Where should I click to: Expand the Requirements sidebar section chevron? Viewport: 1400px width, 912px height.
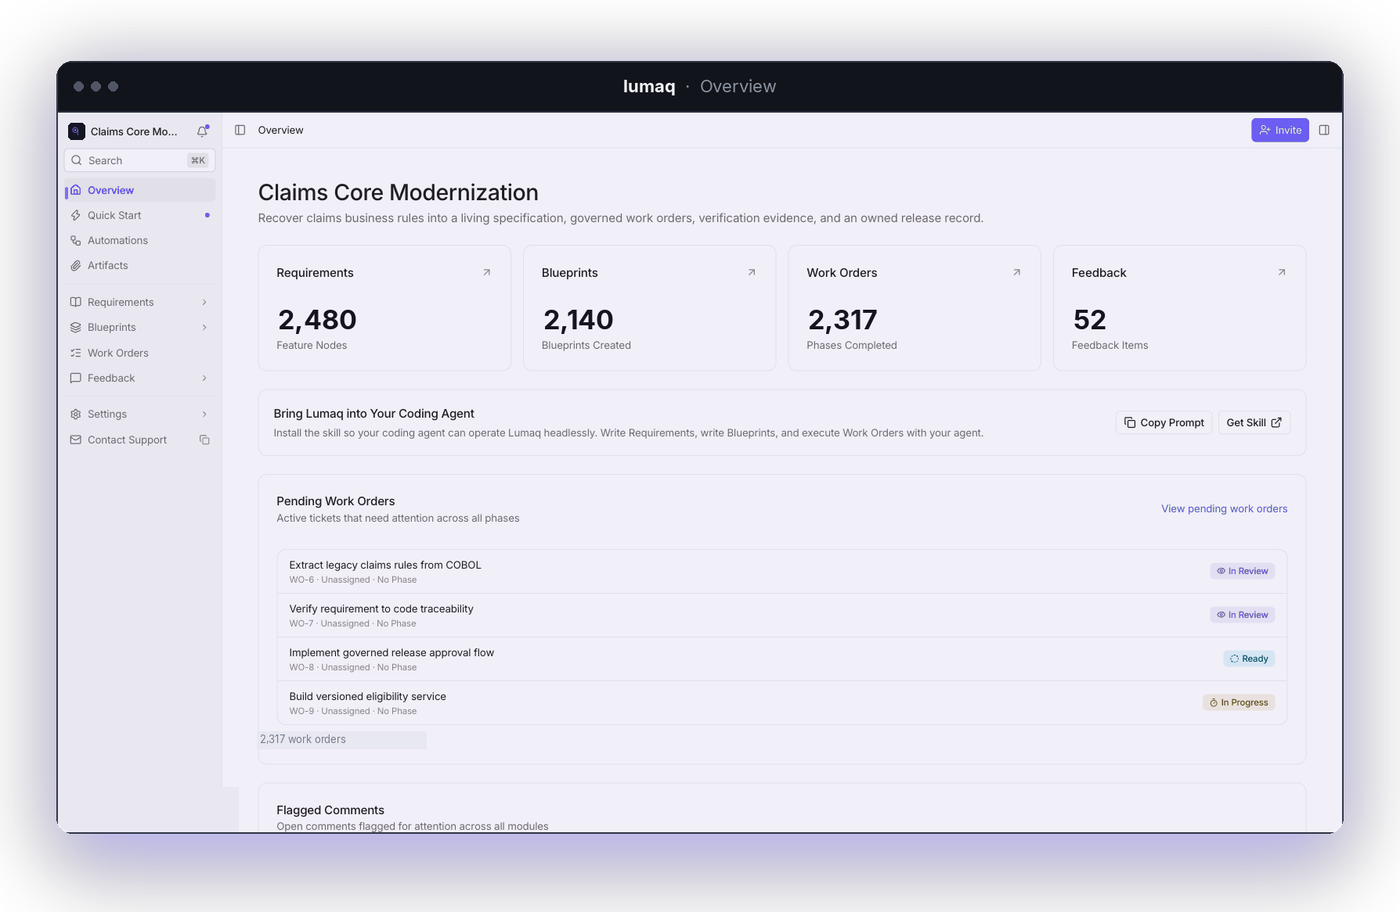click(x=204, y=302)
